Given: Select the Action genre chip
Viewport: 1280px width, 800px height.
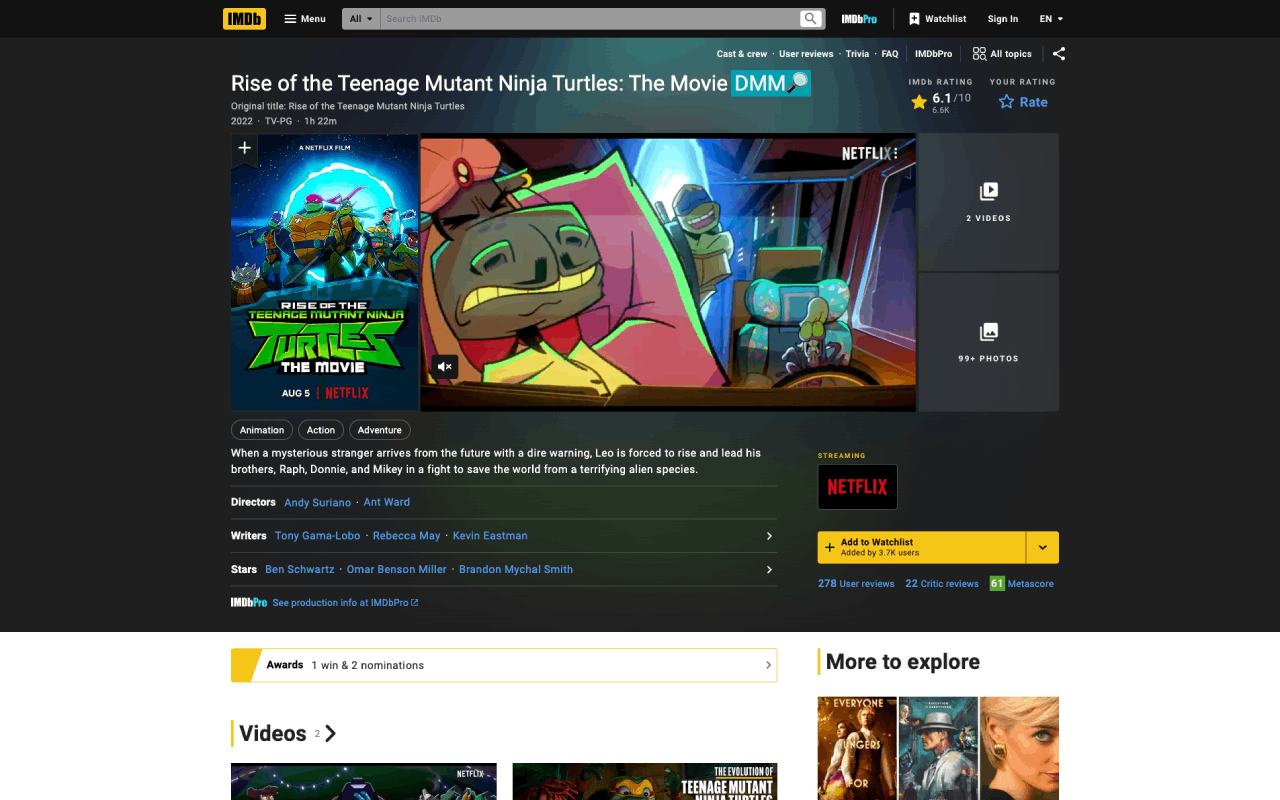Looking at the screenshot, I should point(321,430).
